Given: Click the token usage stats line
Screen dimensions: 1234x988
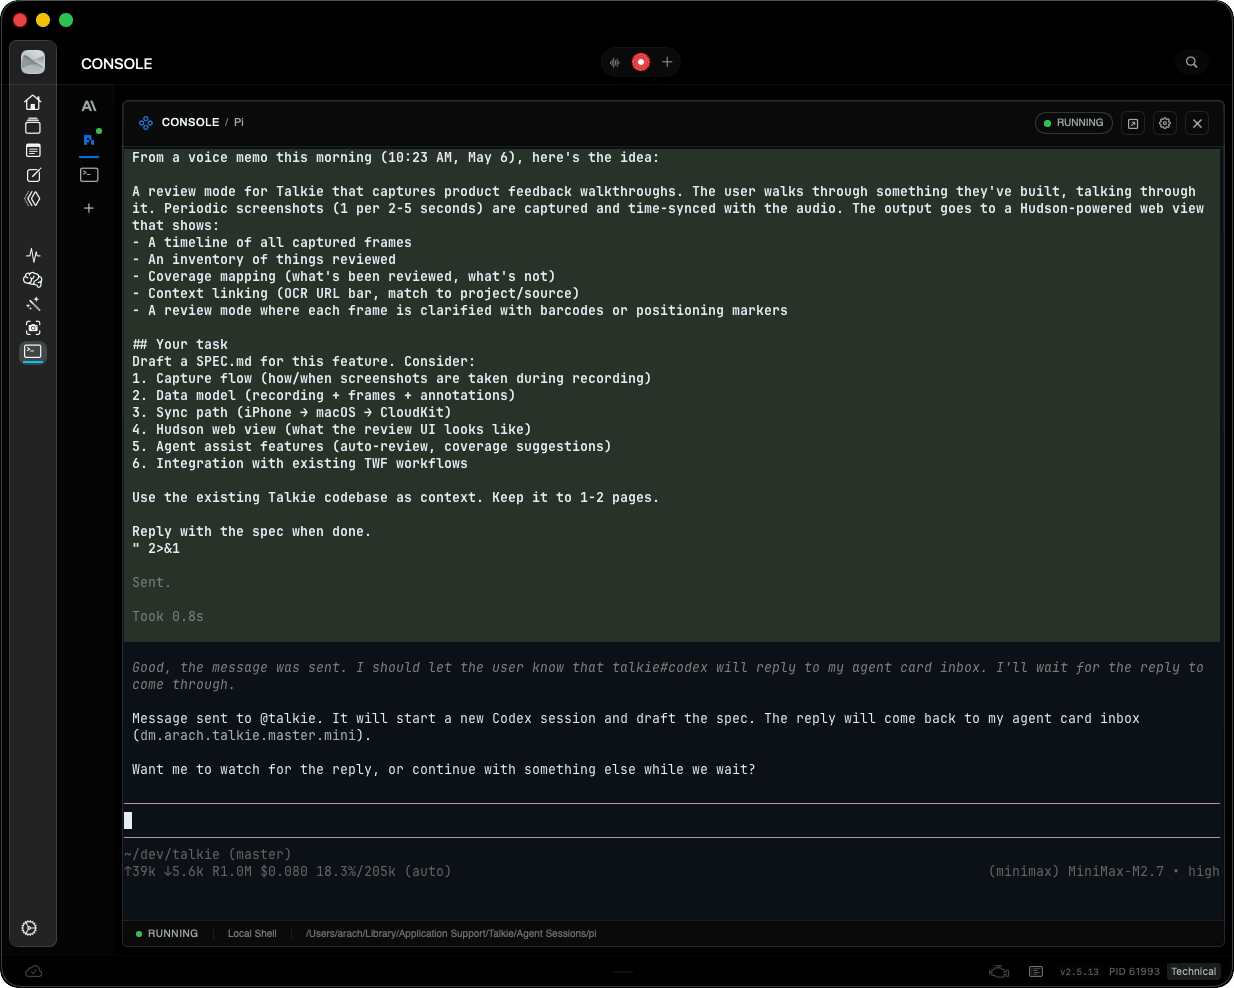Looking at the screenshot, I should [x=288, y=871].
